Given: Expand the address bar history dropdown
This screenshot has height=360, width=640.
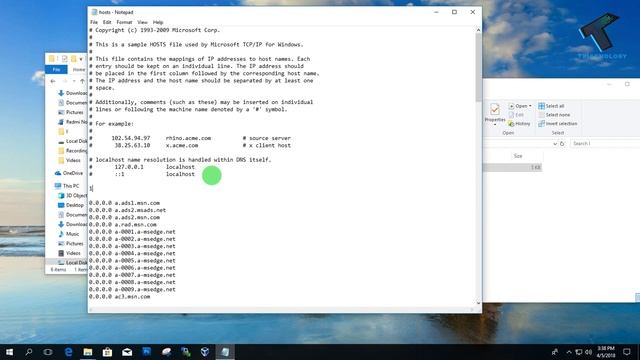Looking at the screenshot, I should tap(555, 144).
